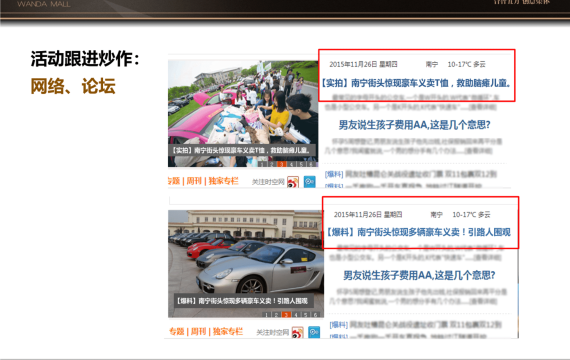Viewport: 570px width, 360px height.
Task: Select slide 6 in pink-car carousel pager
Action: [x=310, y=164]
